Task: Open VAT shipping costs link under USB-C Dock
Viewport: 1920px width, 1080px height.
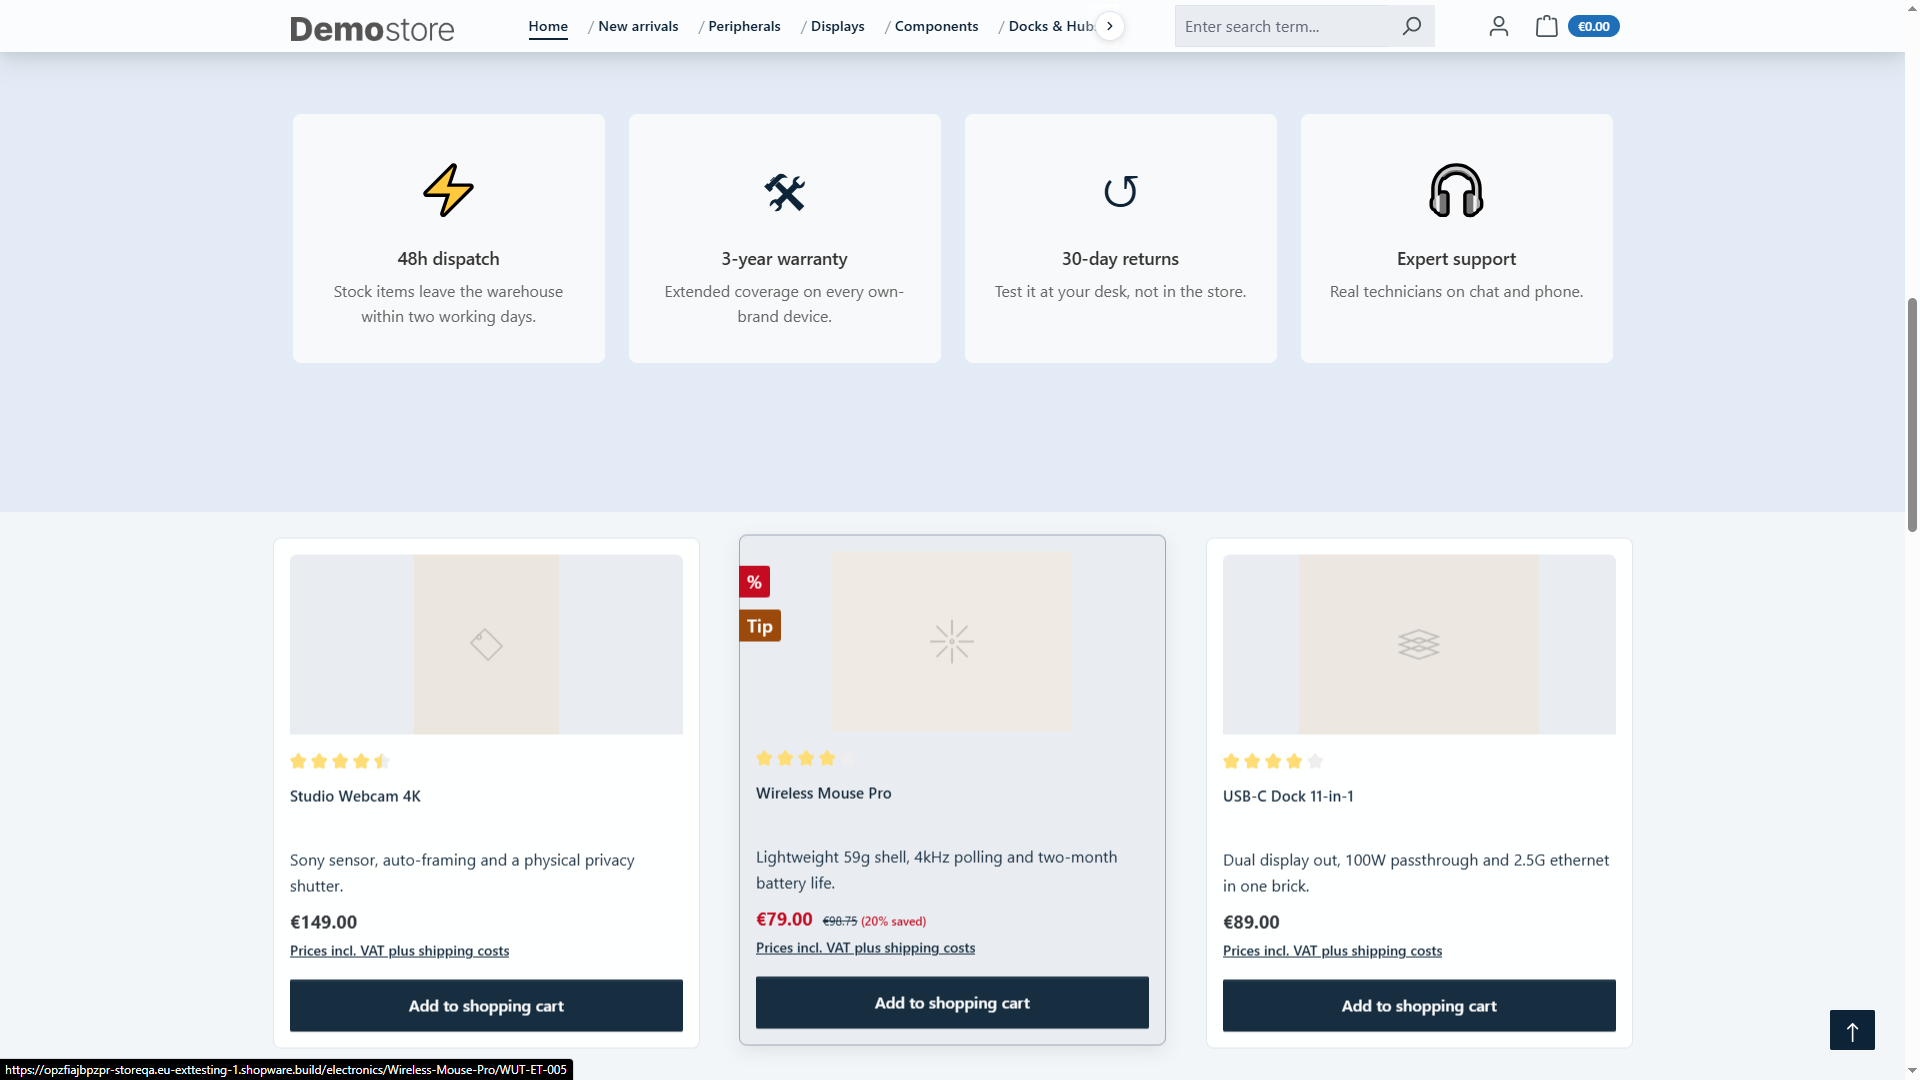Action: tap(1332, 951)
